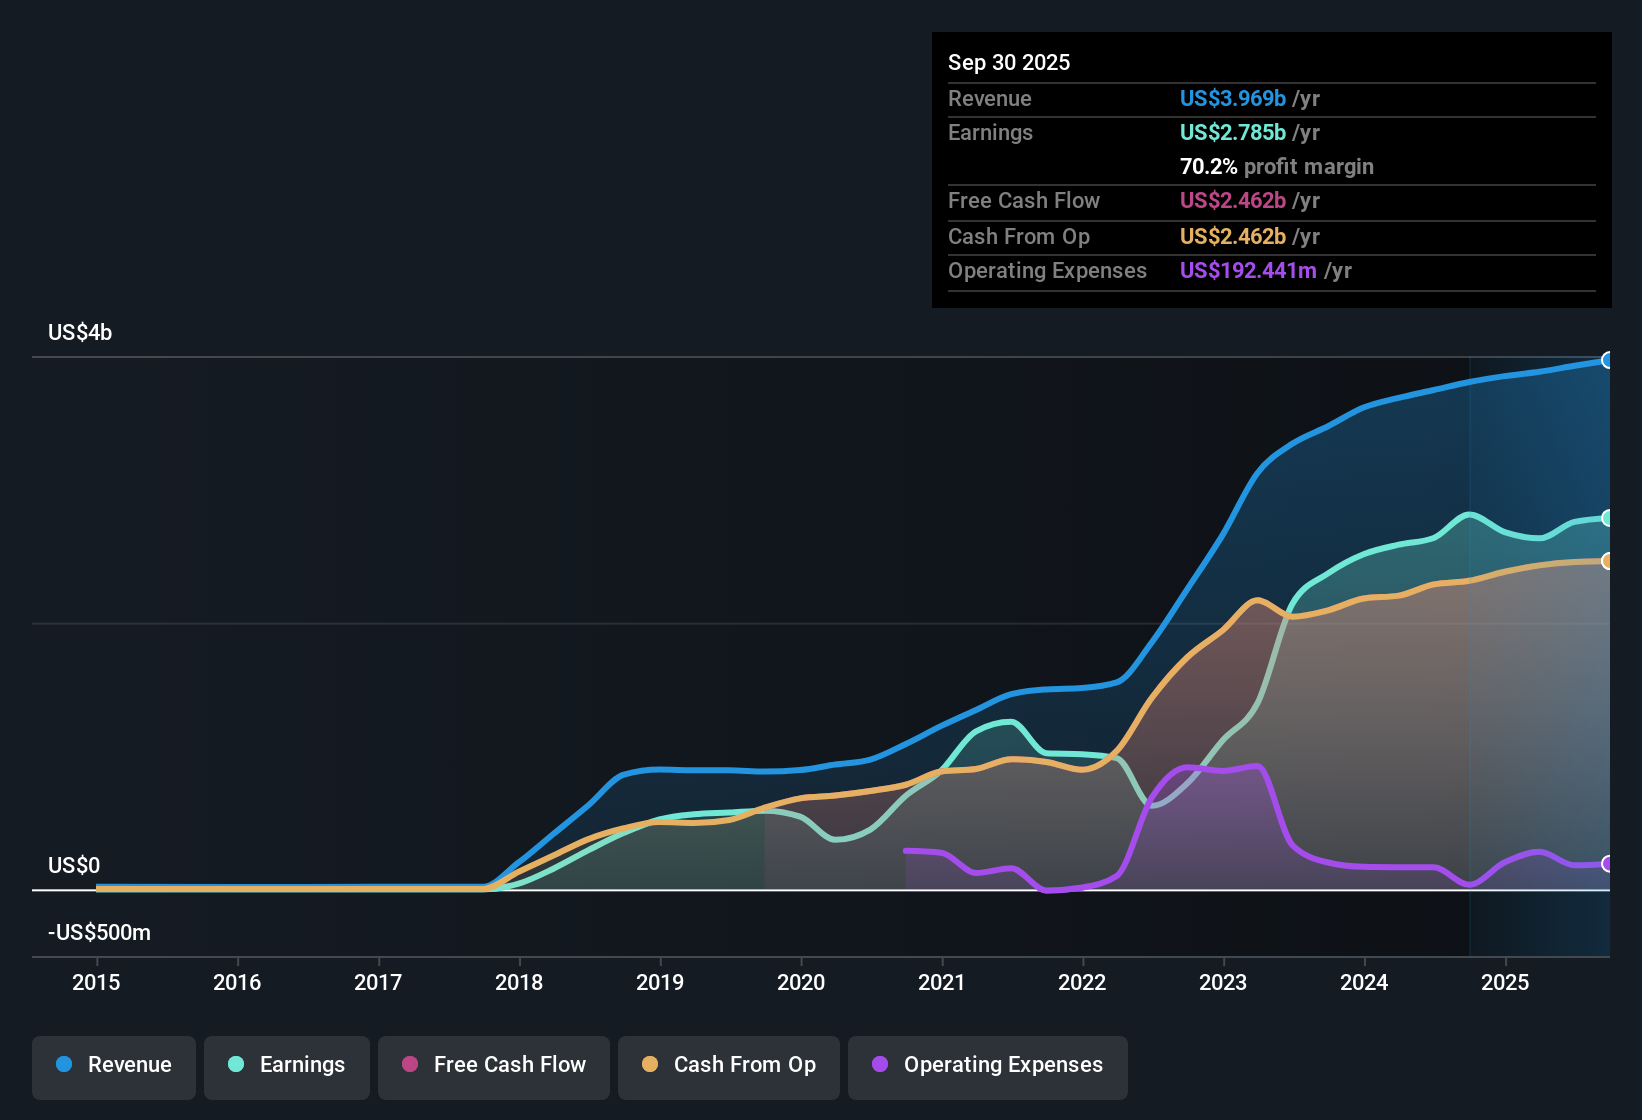This screenshot has height=1120, width=1642.
Task: Click the orange Cash From Op legend dot
Action: tap(649, 1065)
